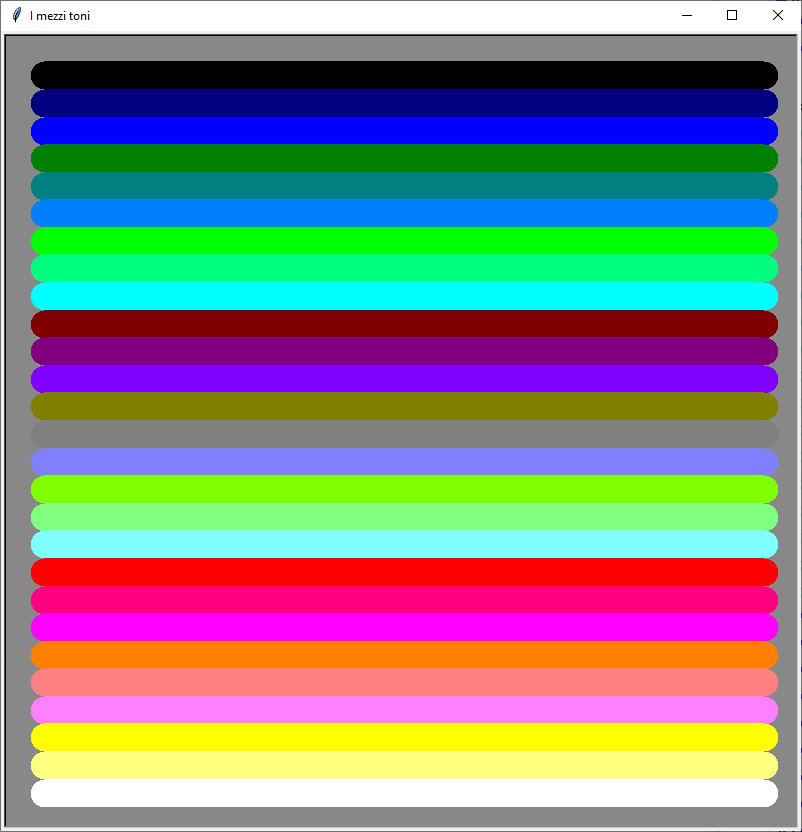Image resolution: width=802 pixels, height=832 pixels.
Task: Choose the pale cyan bar above red
Action: (404, 544)
